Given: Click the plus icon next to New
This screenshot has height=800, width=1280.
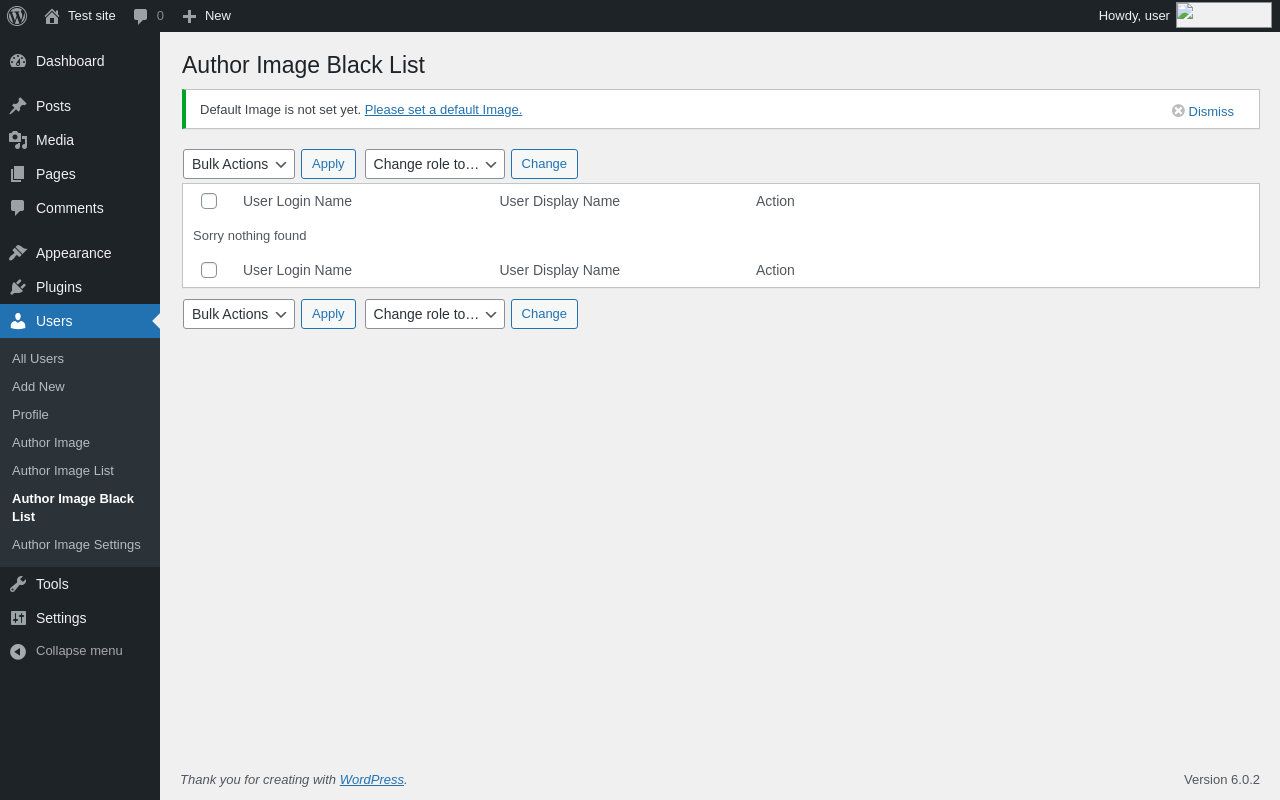Looking at the screenshot, I should (x=189, y=16).
